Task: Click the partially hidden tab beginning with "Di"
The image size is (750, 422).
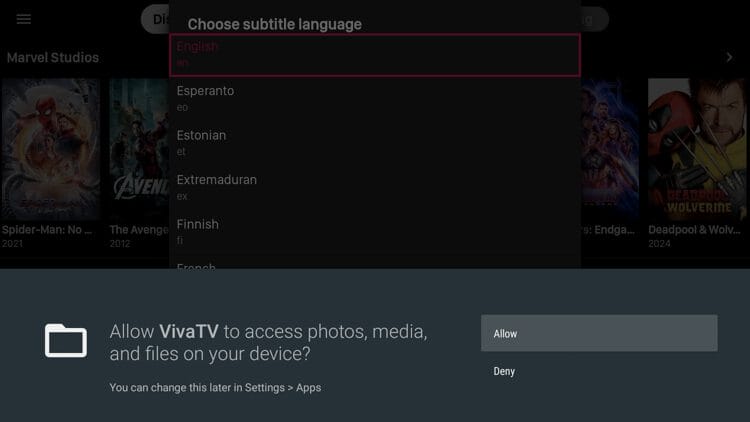Action: [156, 19]
